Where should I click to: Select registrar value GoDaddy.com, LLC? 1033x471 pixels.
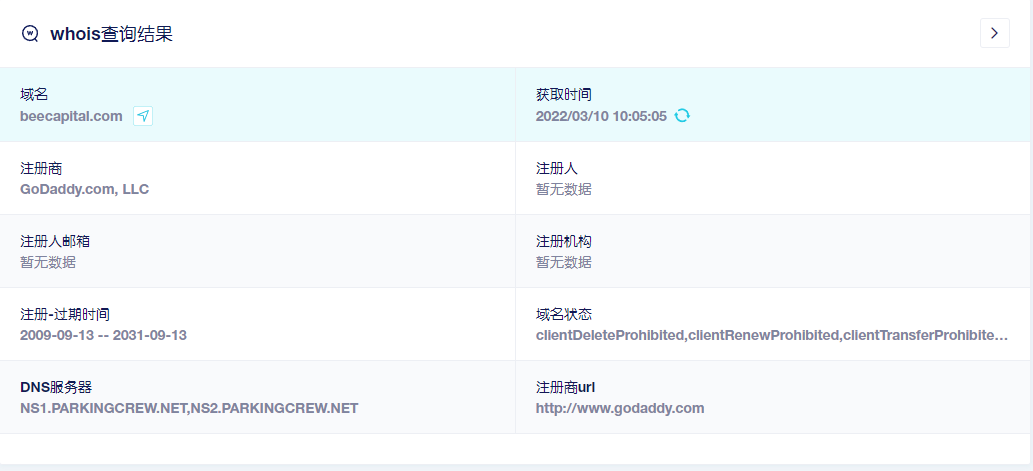[x=85, y=190]
